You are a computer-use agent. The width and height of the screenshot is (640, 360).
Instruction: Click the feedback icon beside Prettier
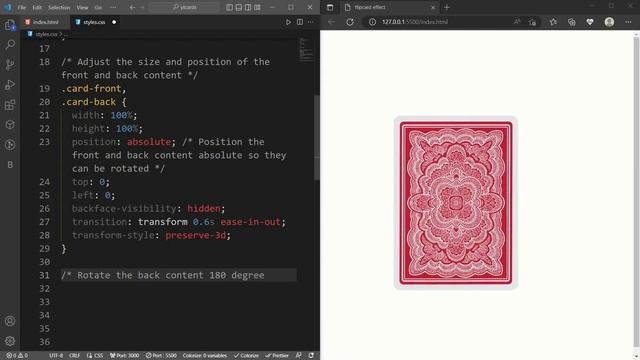[x=298, y=356]
